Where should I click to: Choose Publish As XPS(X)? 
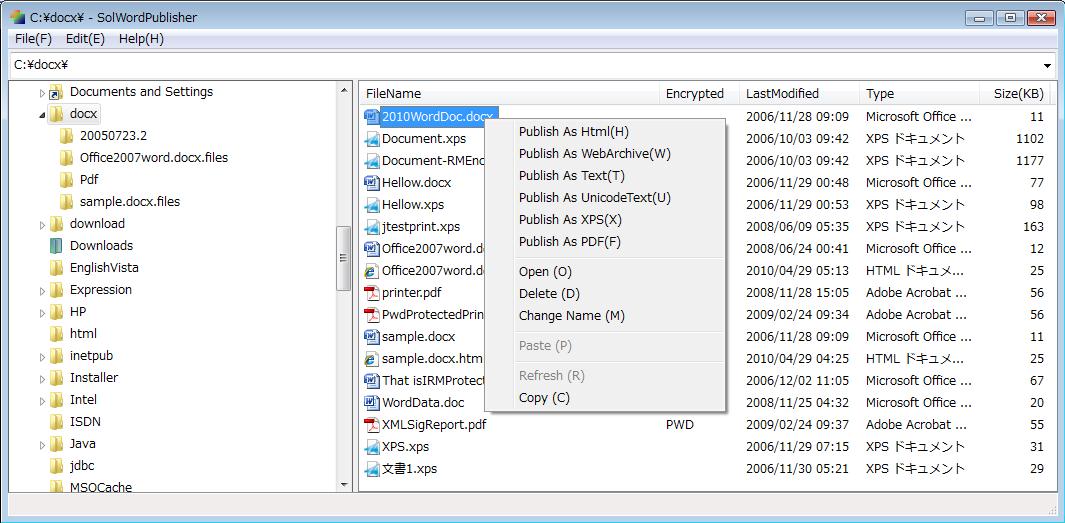click(x=605, y=219)
